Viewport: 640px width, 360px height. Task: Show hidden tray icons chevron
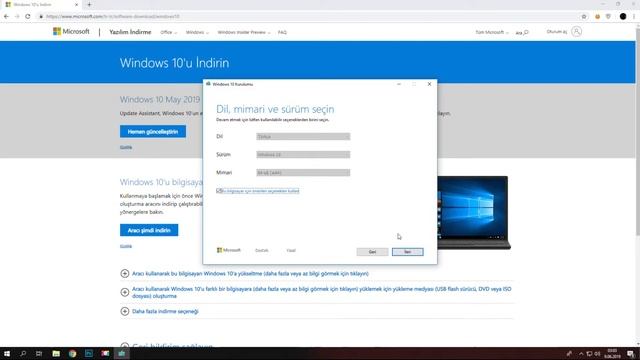click(x=581, y=353)
